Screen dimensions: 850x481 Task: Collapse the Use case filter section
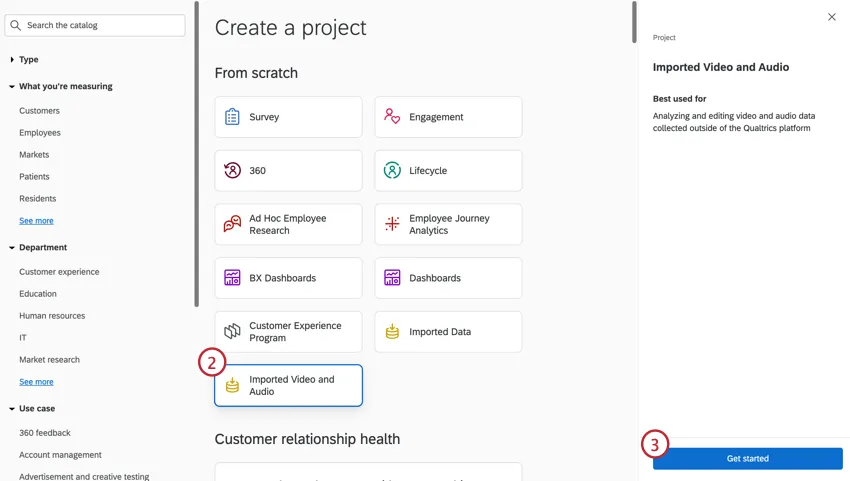click(12, 409)
